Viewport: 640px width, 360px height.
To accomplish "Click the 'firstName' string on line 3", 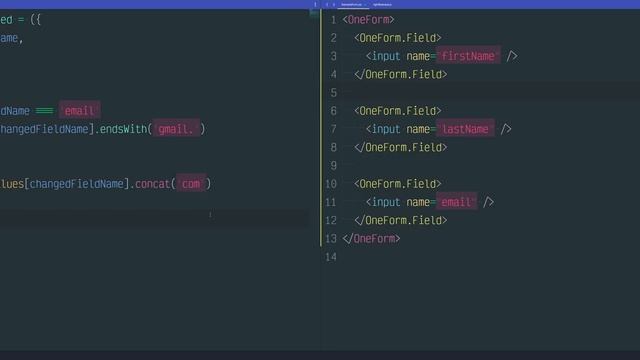I will tap(468, 56).
